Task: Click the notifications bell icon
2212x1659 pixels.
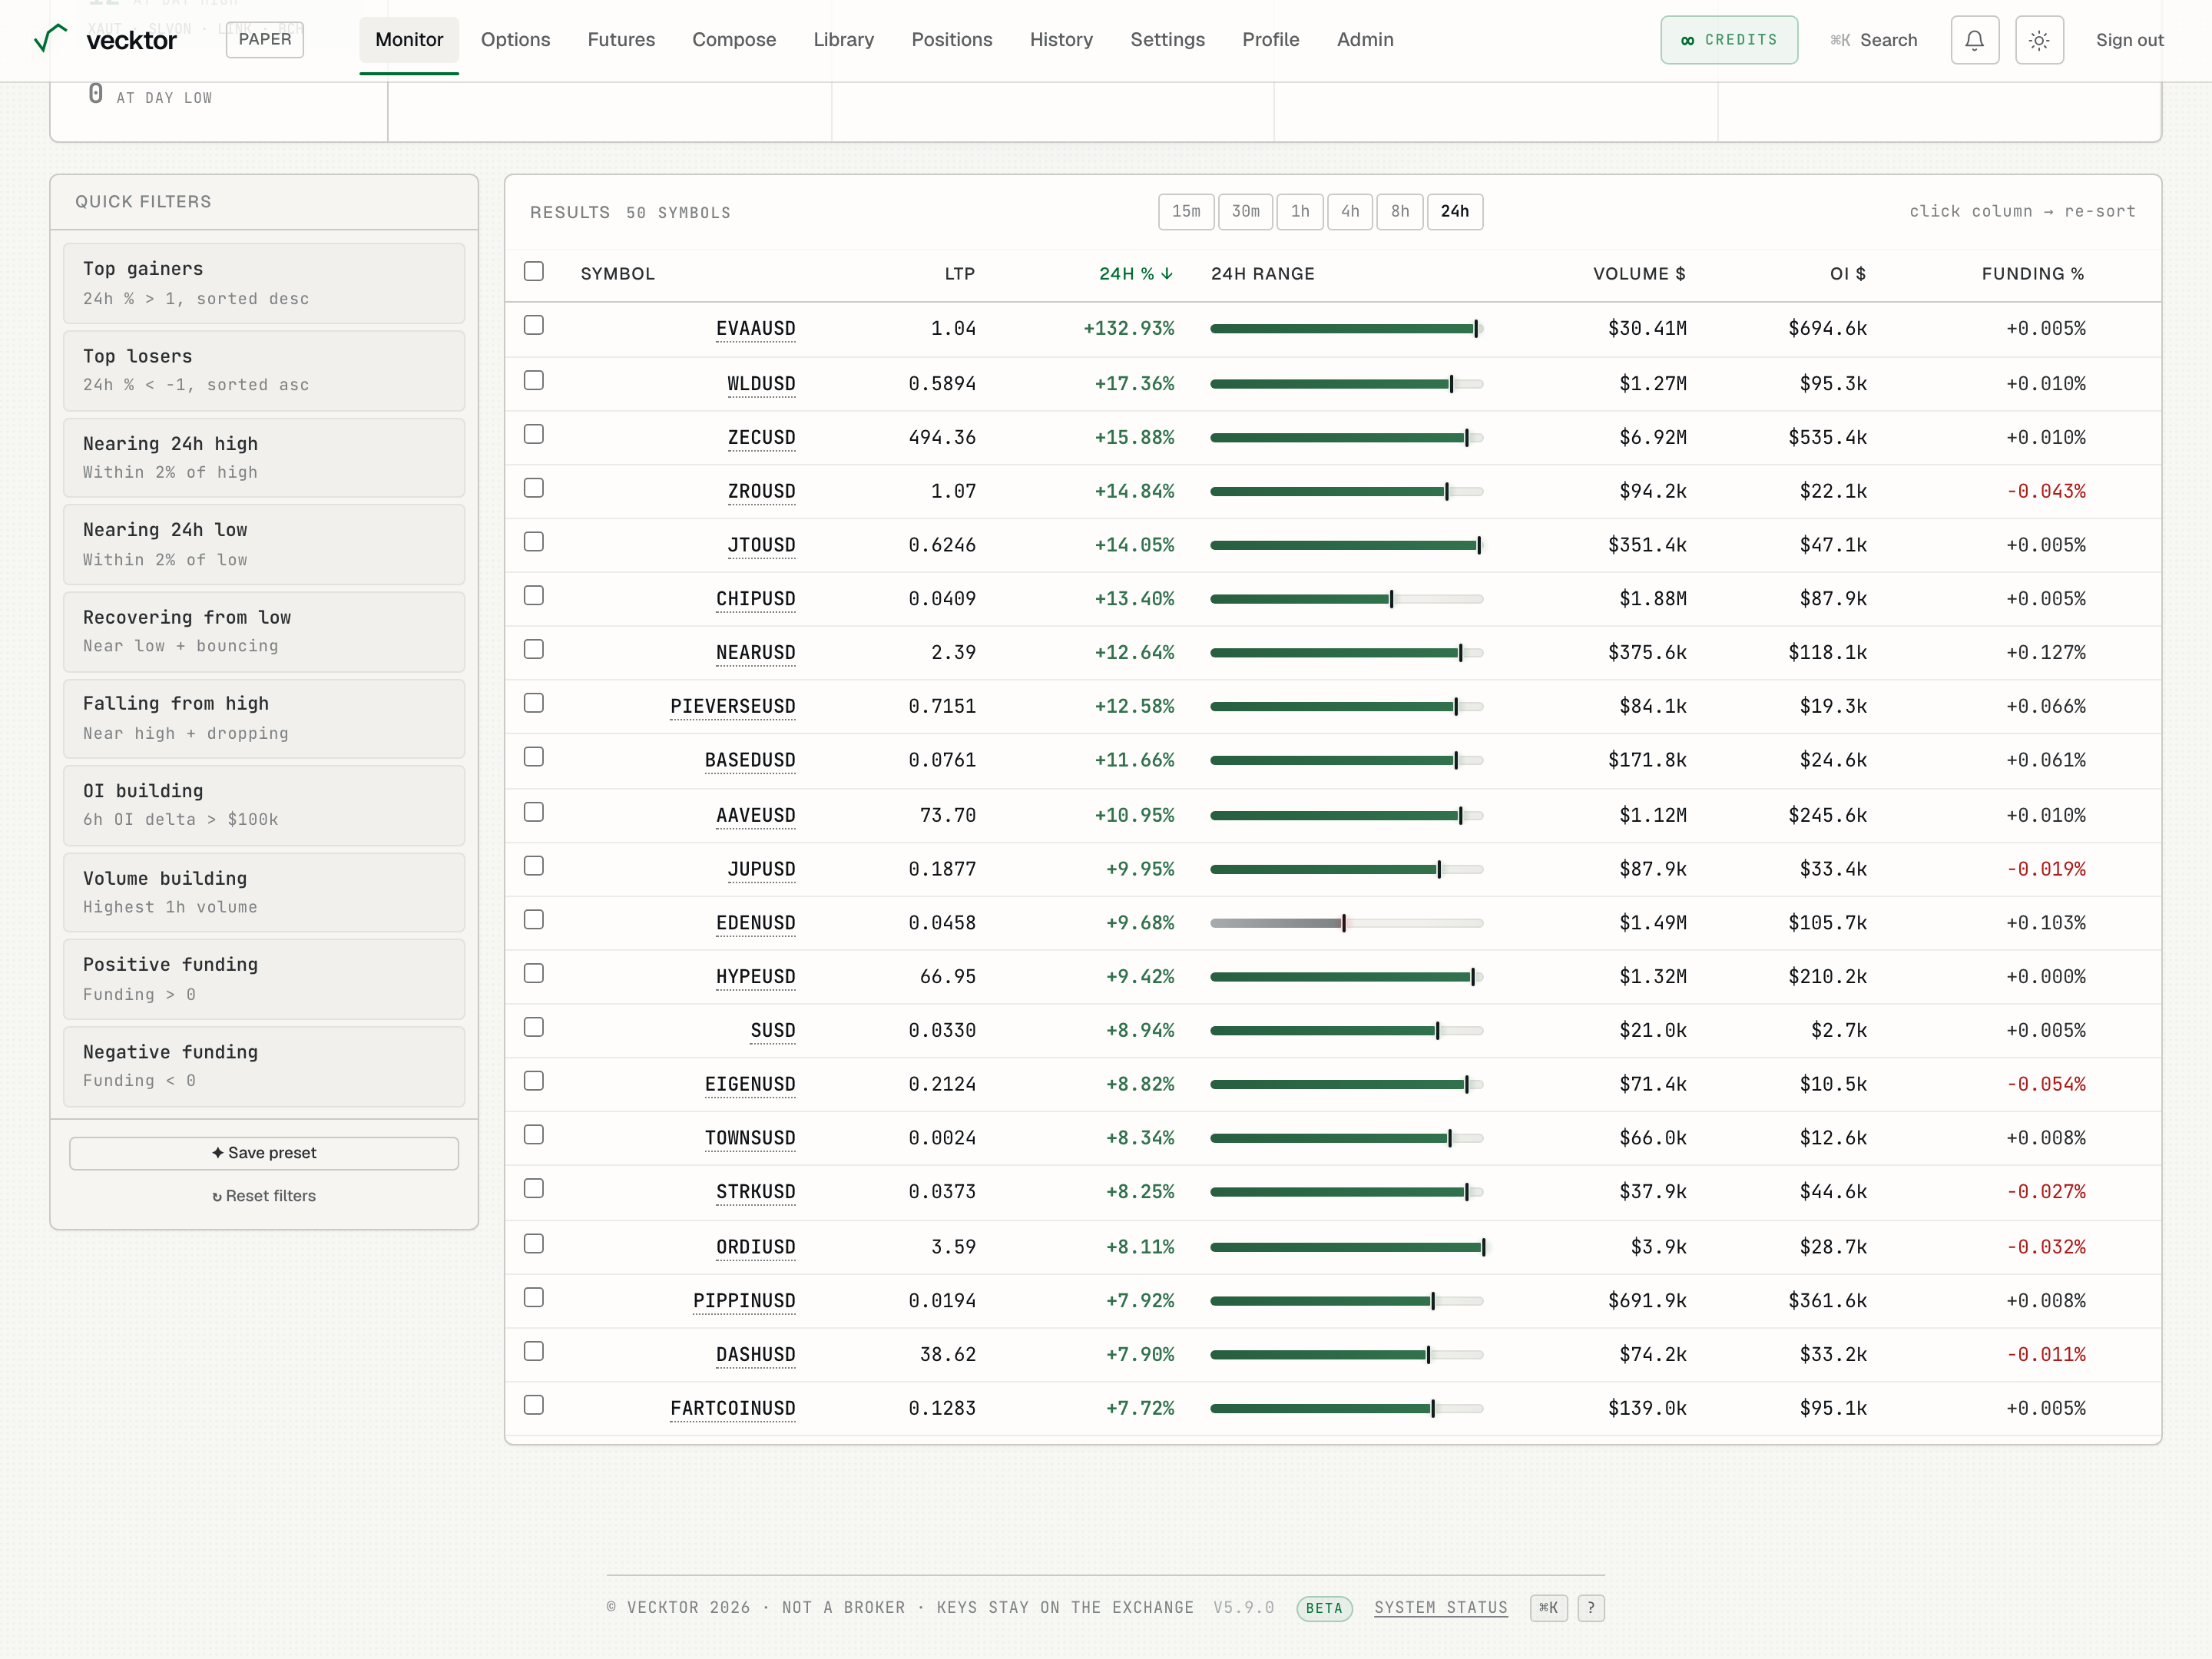Action: tap(1974, 40)
